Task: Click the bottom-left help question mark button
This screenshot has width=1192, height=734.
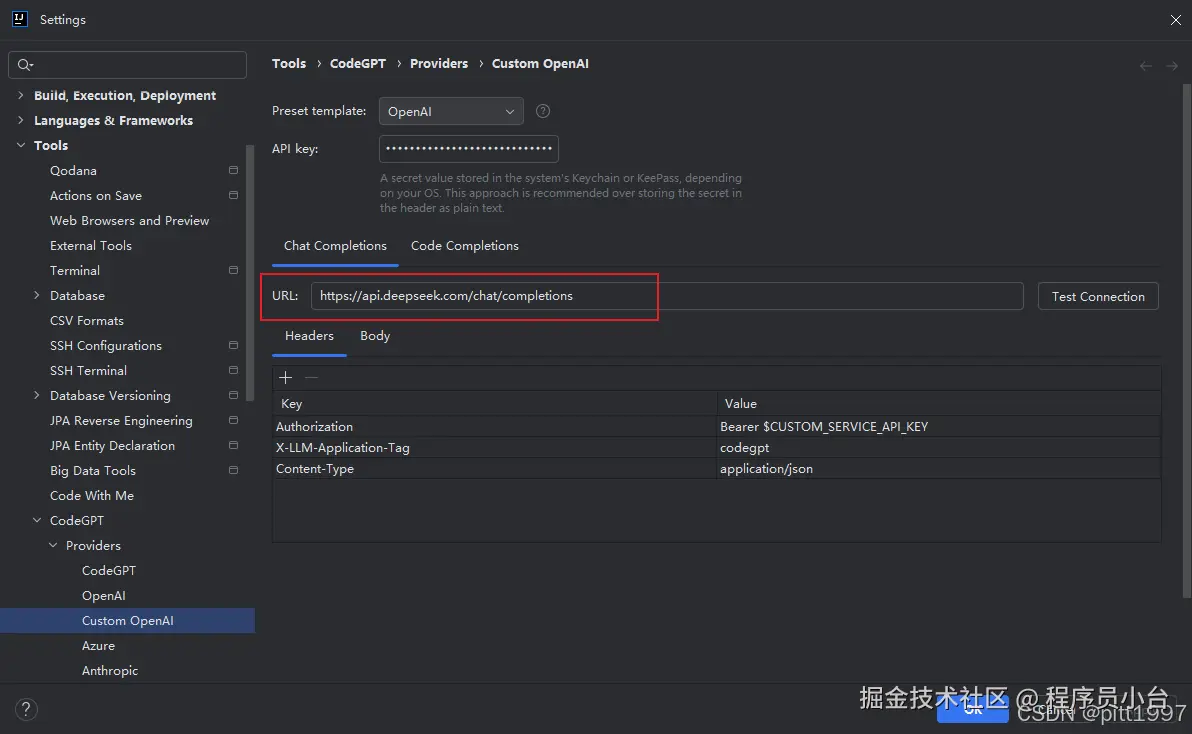Action: (x=26, y=709)
